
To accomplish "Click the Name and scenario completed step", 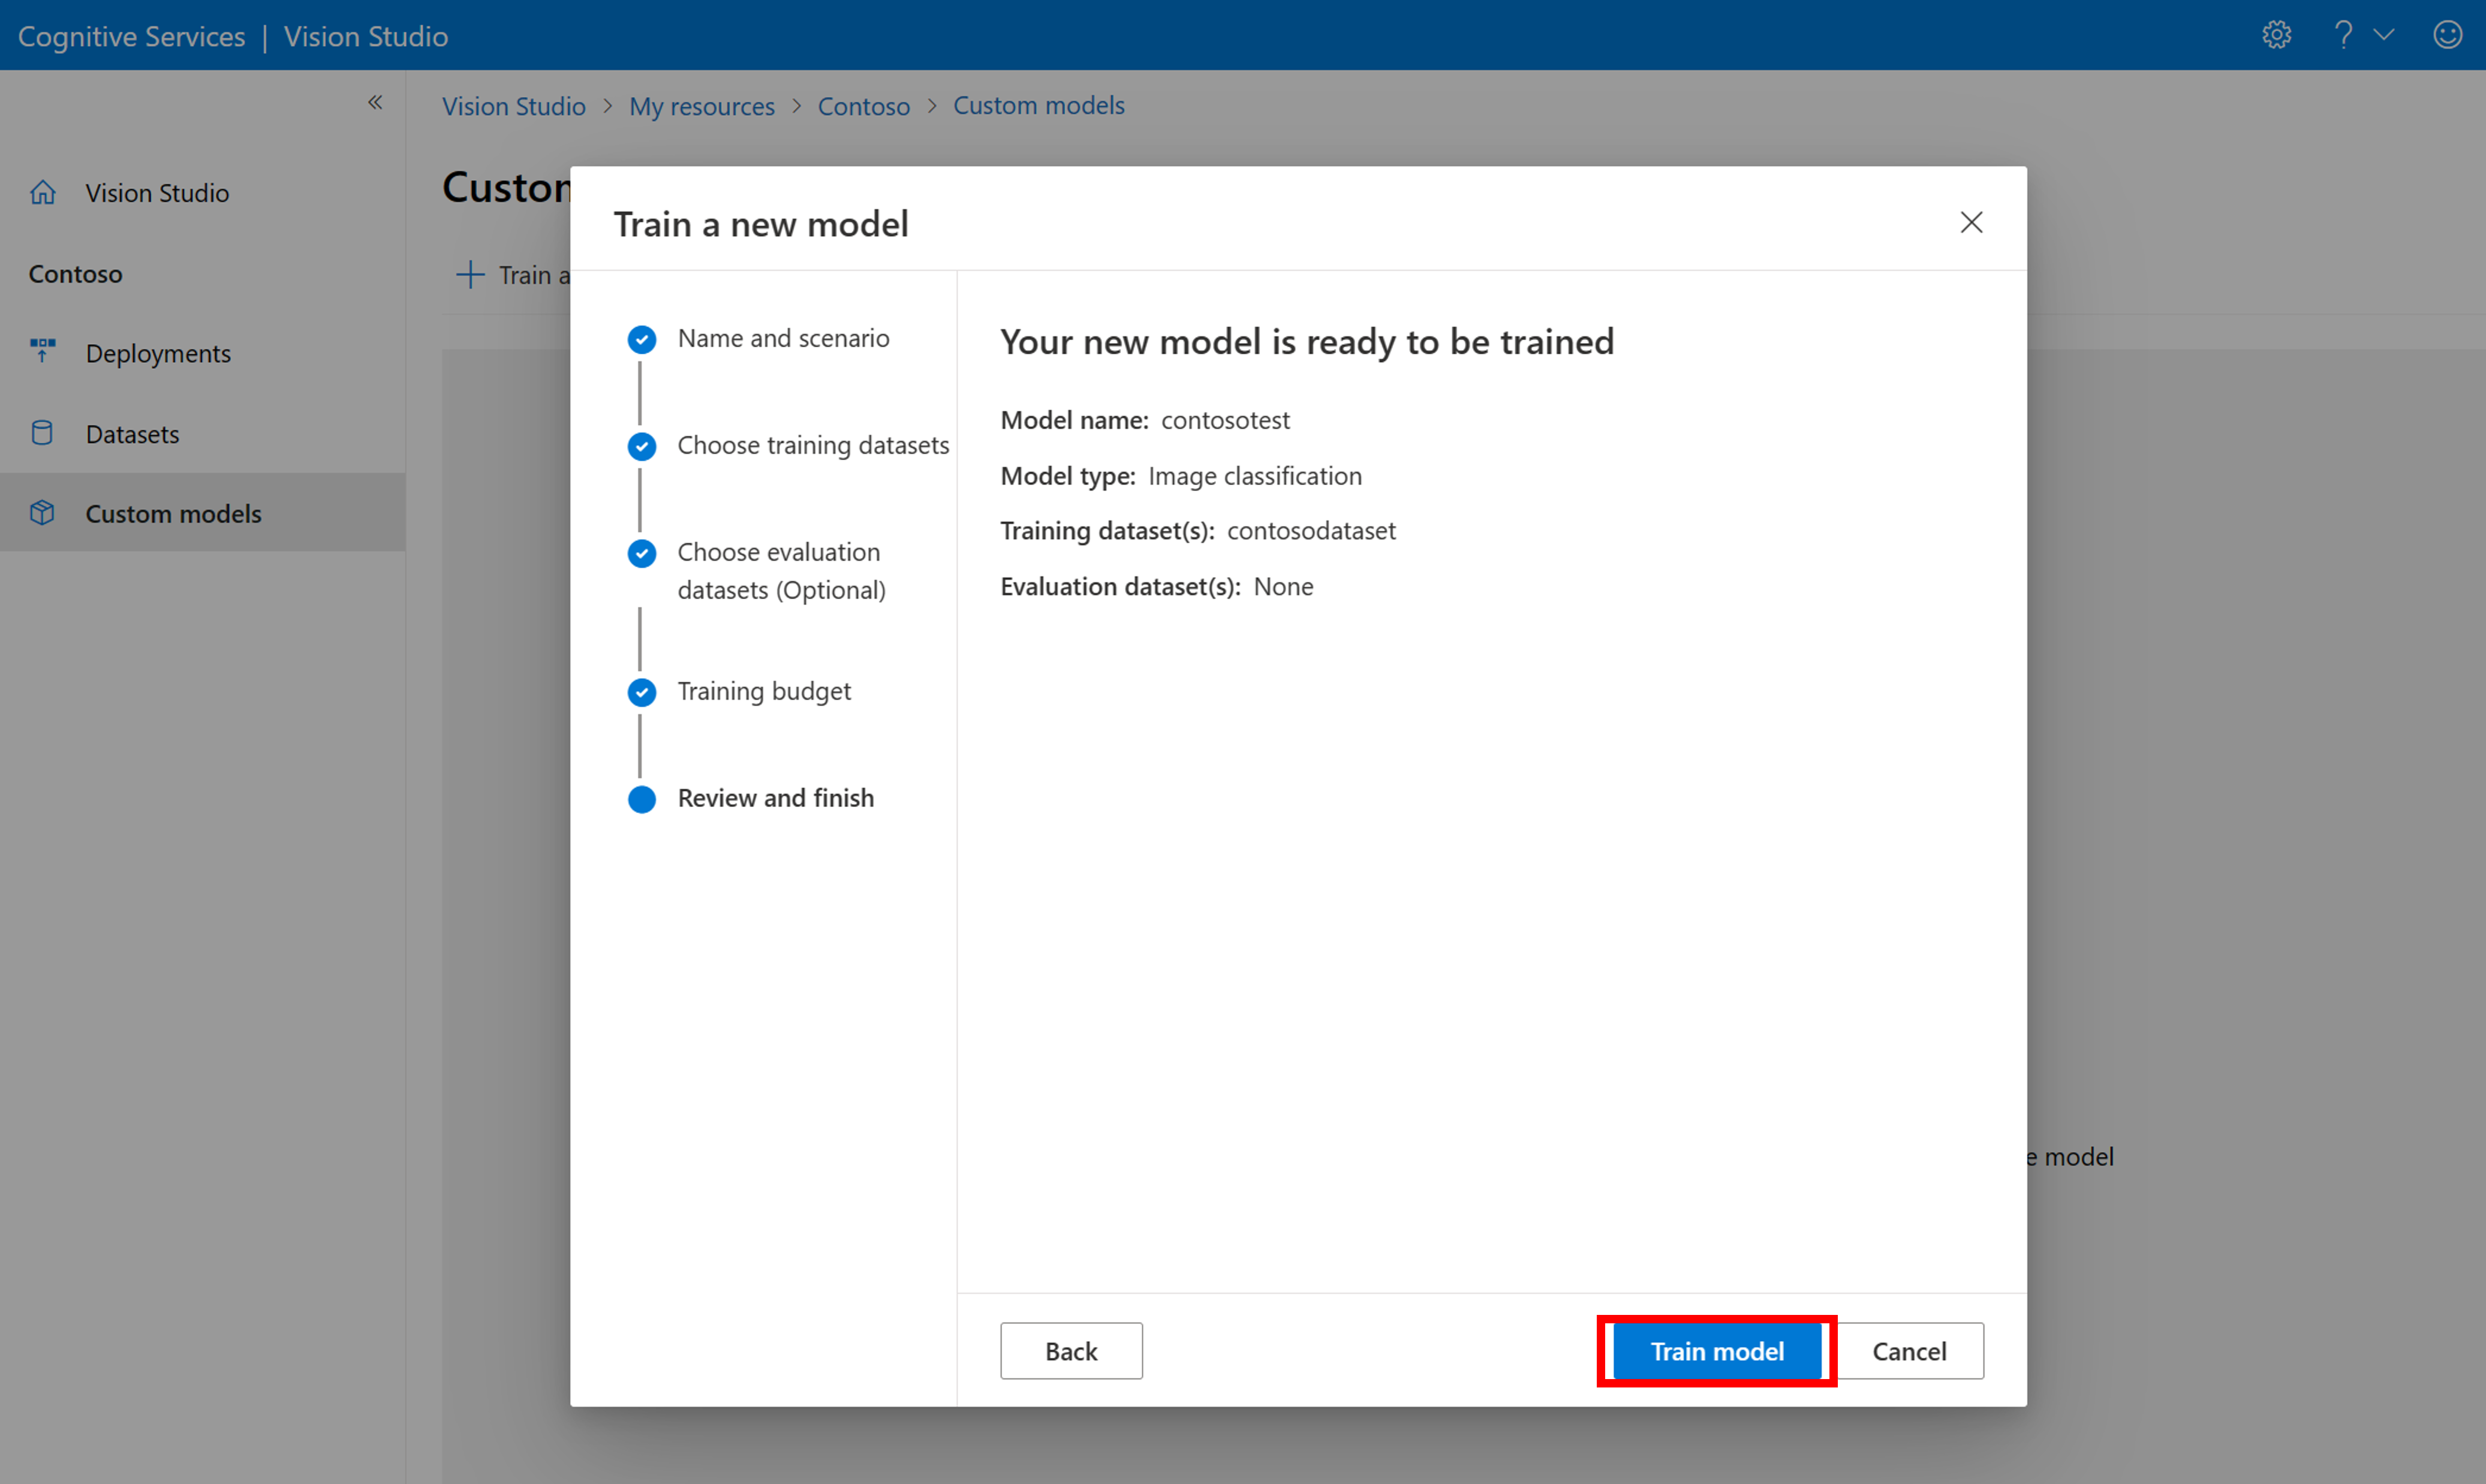I will pyautogui.click(x=784, y=338).
